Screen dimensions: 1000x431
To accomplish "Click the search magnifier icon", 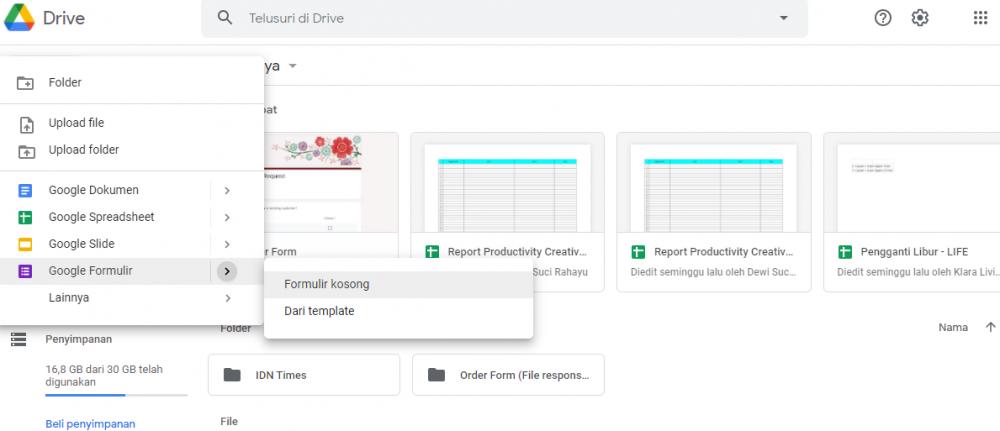I will click(224, 17).
